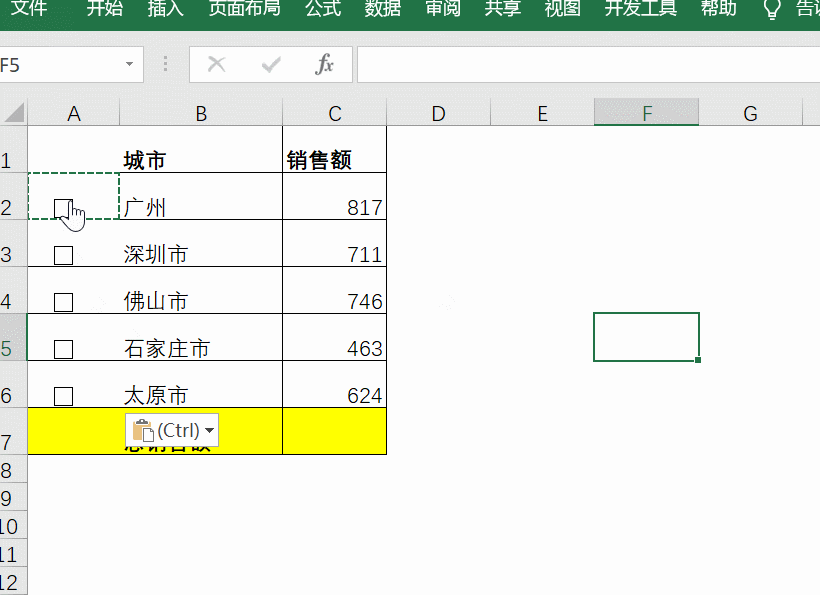Select column E header
The width and height of the screenshot is (820, 595).
click(x=542, y=113)
